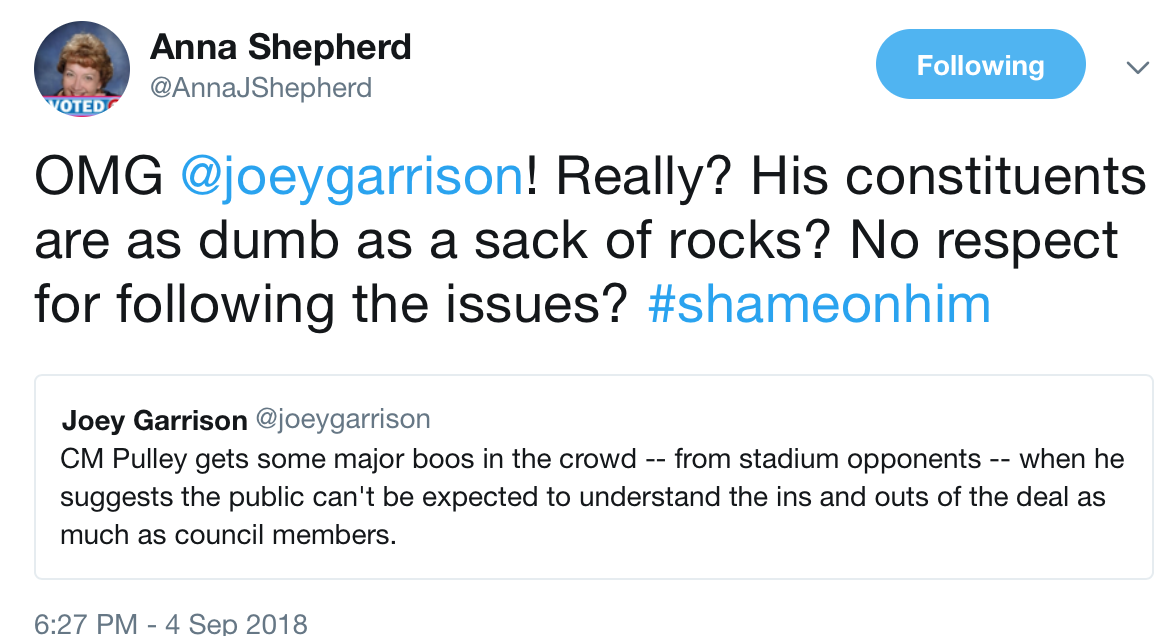The width and height of the screenshot is (1174, 636).
Task: Click Joey Garrison's bold name in quoted tweet
Action: pyautogui.click(x=154, y=420)
